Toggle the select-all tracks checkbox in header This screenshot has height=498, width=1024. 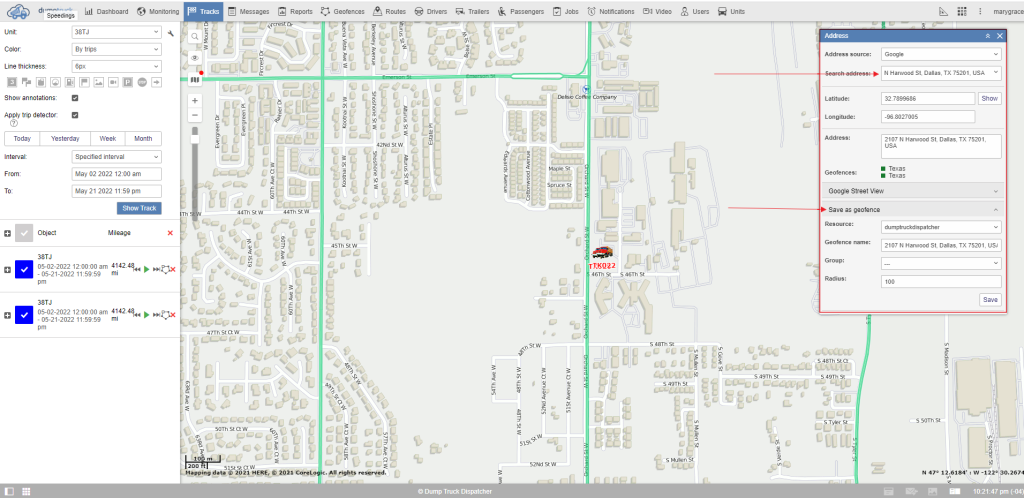(x=24, y=233)
